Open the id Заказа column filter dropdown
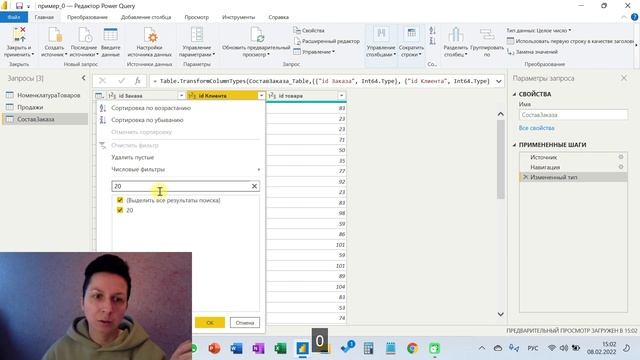 181,96
